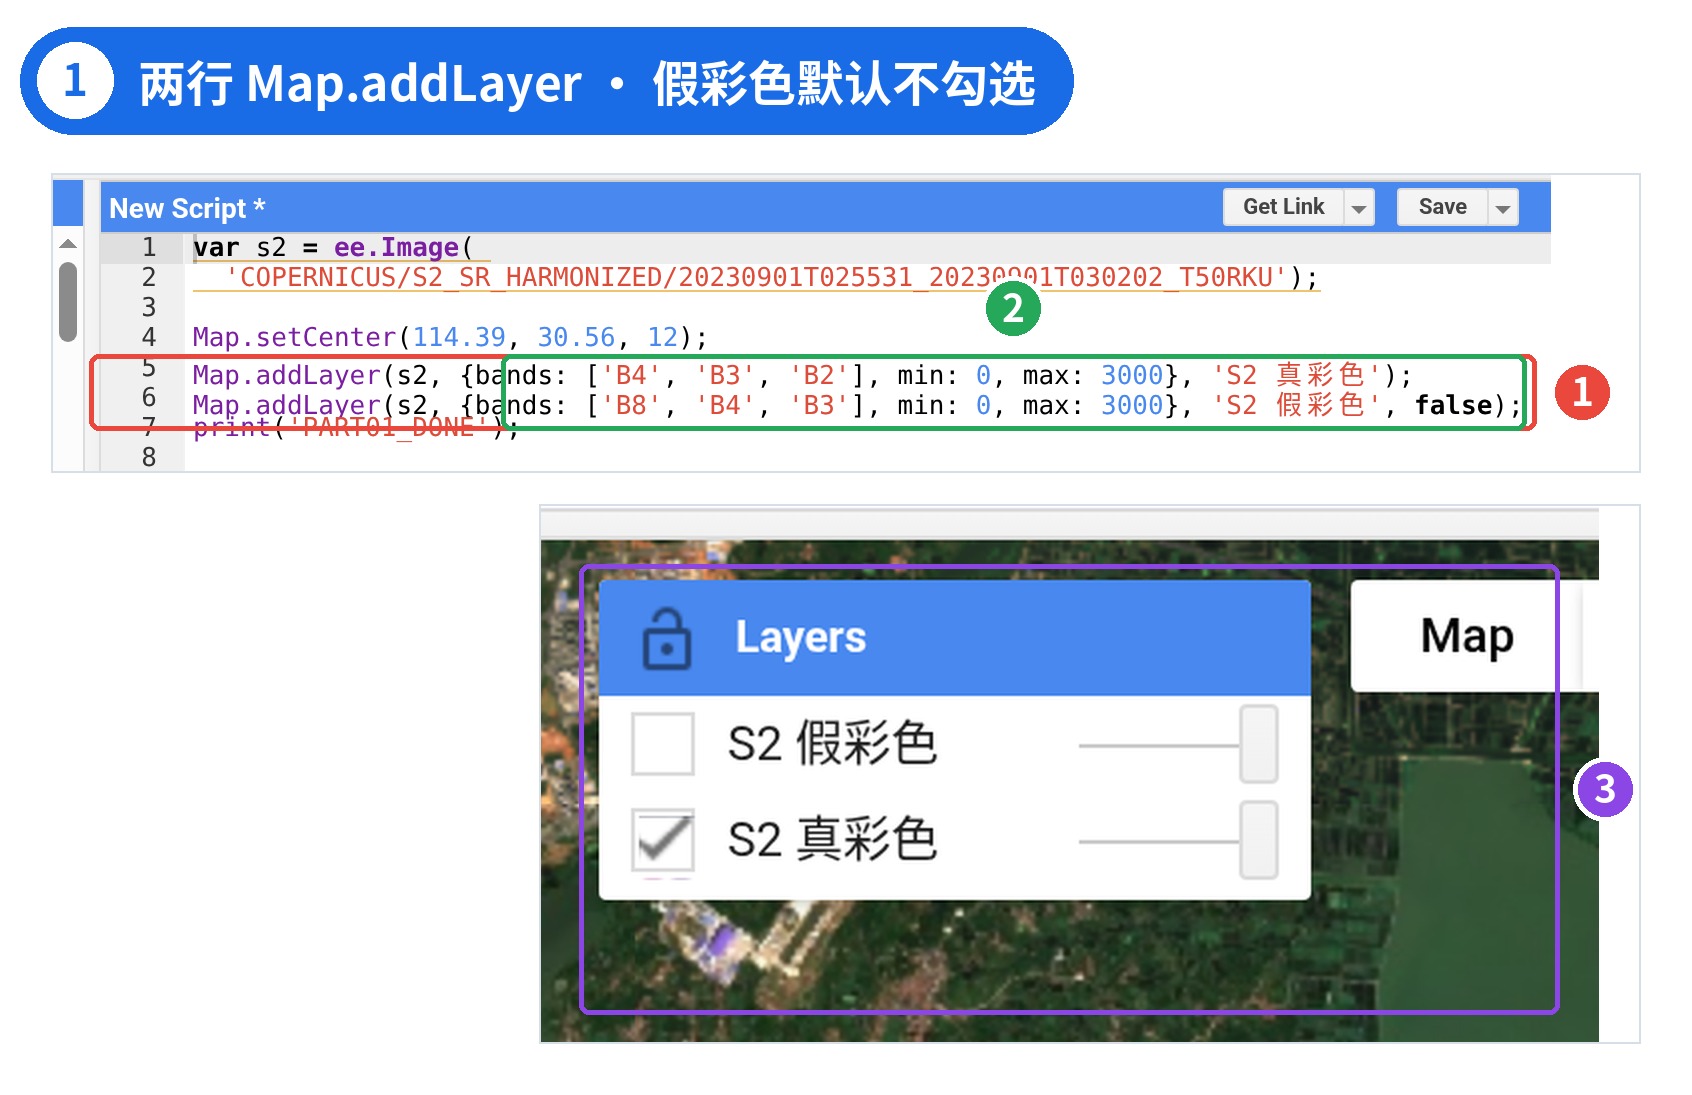Click the editor scrollbar up arrow
The image size is (1692, 1095).
[x=68, y=244]
